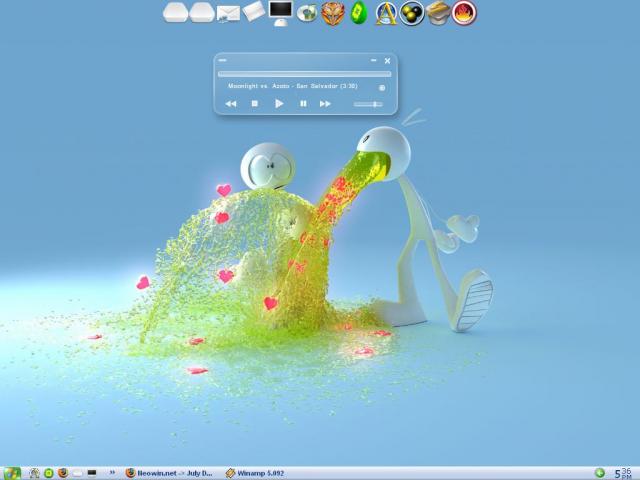Open the CD disc dock icon
Screen dimensions: 640x480
click(307, 13)
